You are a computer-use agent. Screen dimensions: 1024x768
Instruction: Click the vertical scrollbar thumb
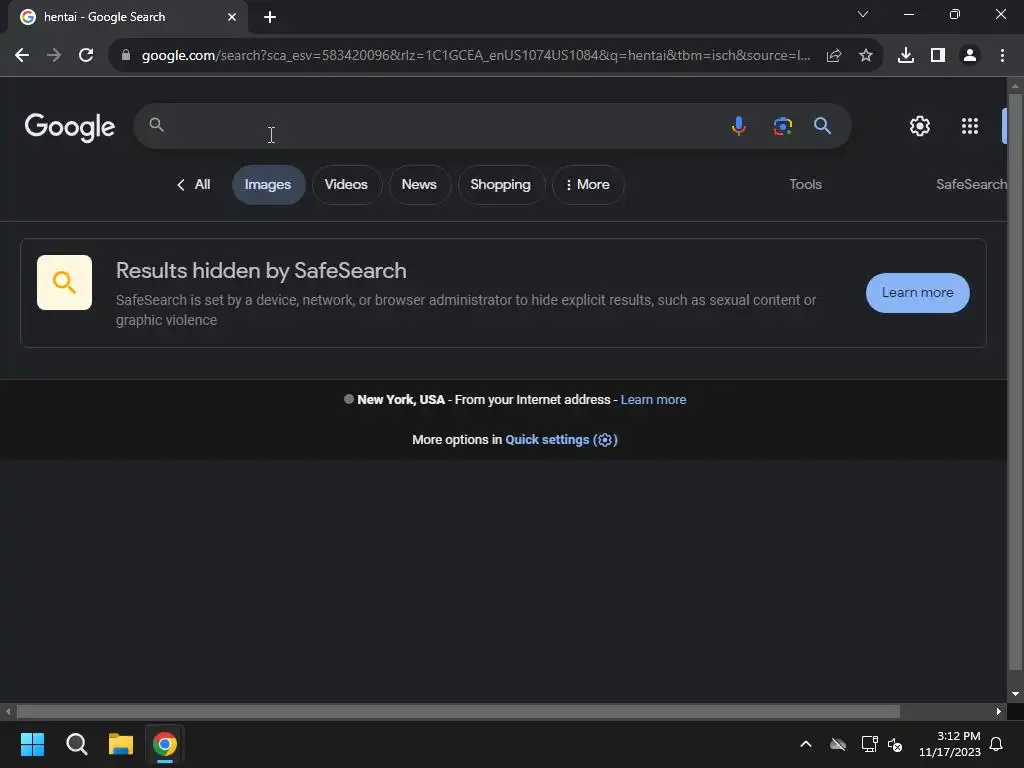(1015, 382)
